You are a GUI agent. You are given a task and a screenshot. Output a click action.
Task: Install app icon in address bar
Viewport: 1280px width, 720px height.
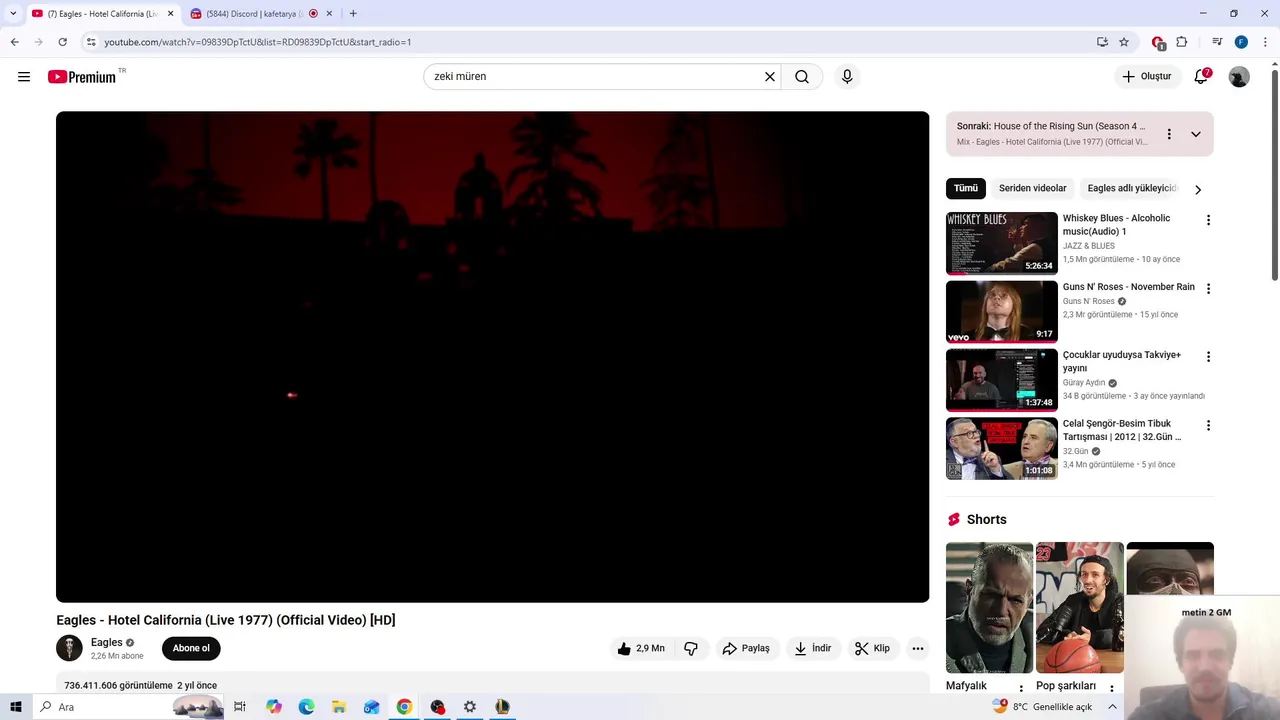tap(1102, 42)
